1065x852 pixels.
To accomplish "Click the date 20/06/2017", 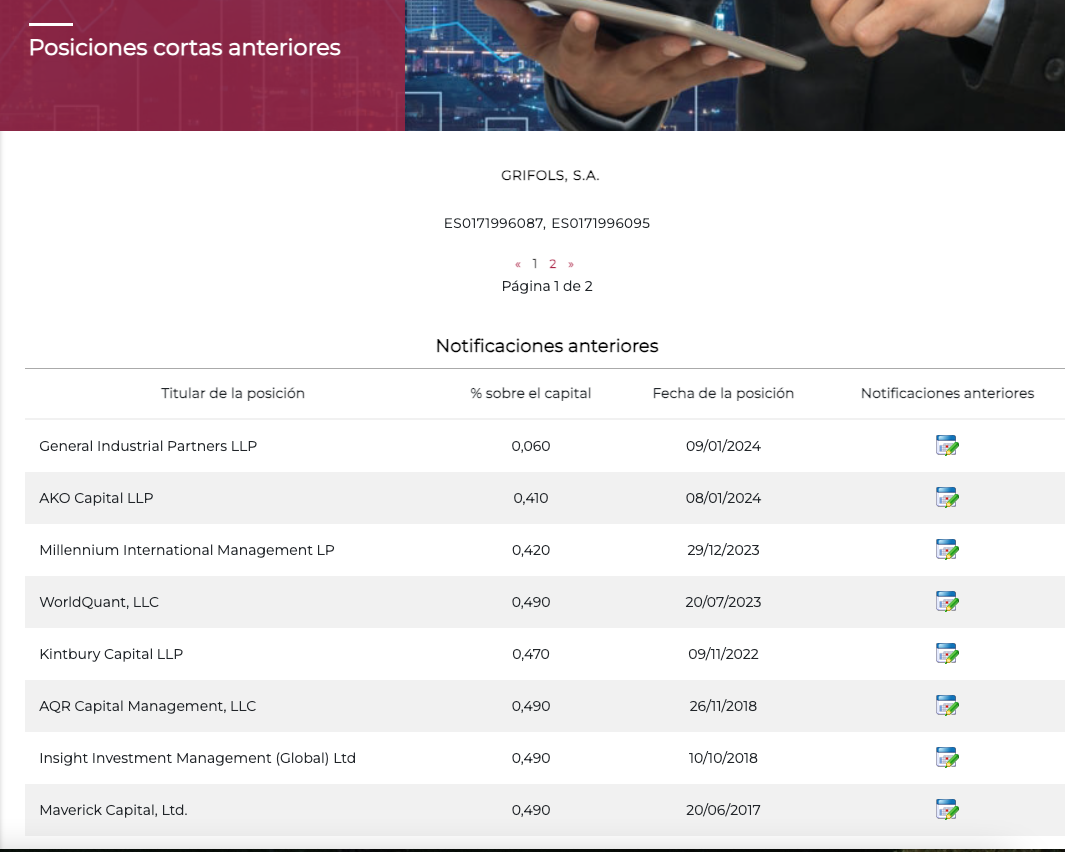I will (723, 810).
